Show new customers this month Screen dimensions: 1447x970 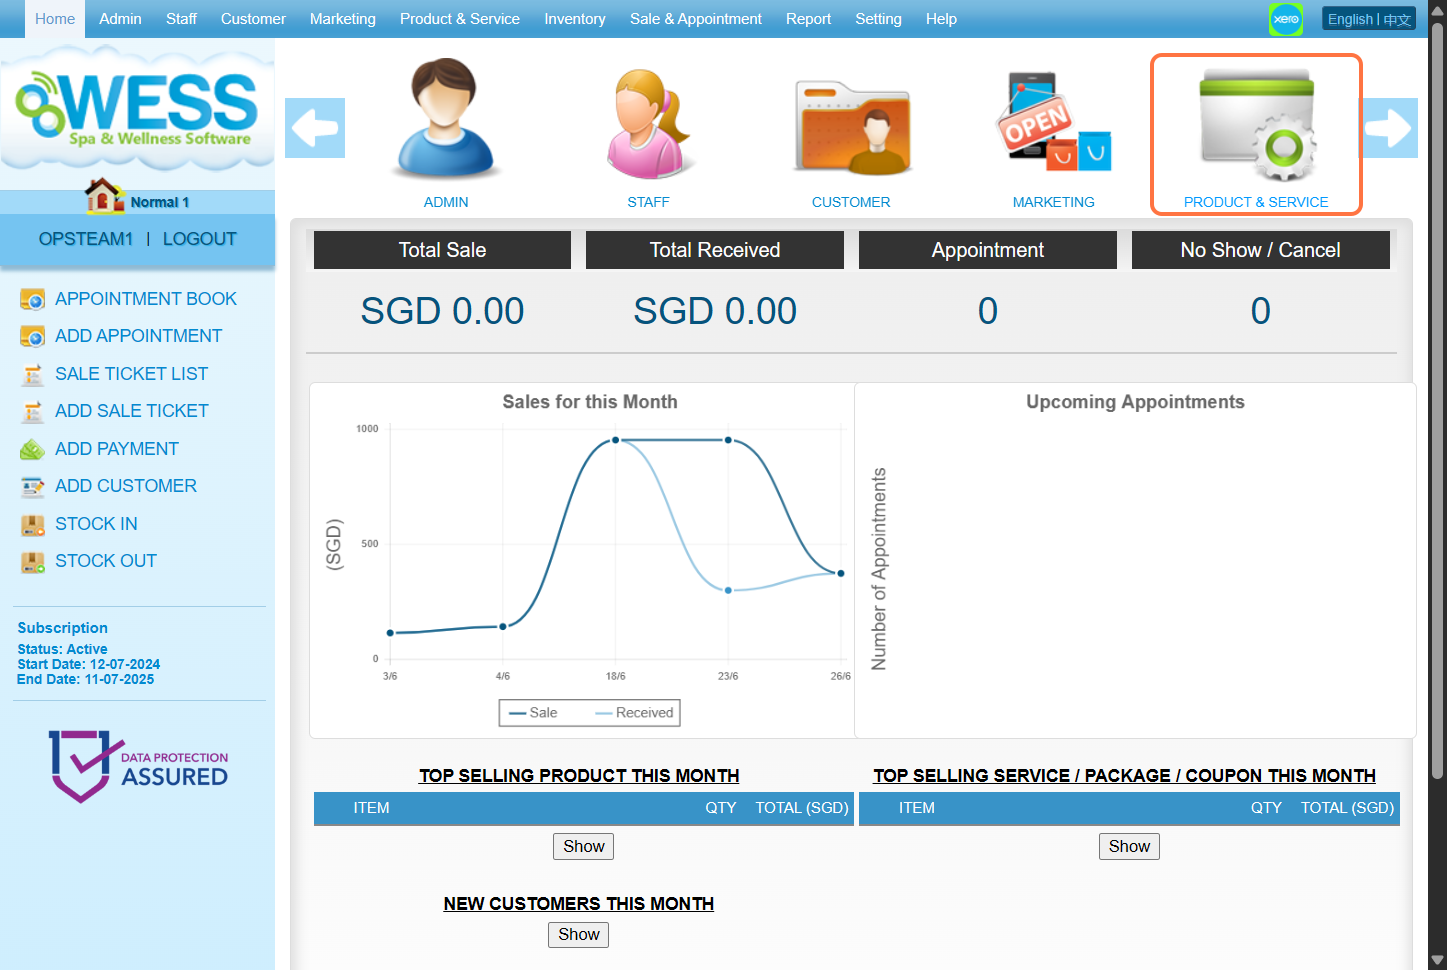click(x=578, y=934)
